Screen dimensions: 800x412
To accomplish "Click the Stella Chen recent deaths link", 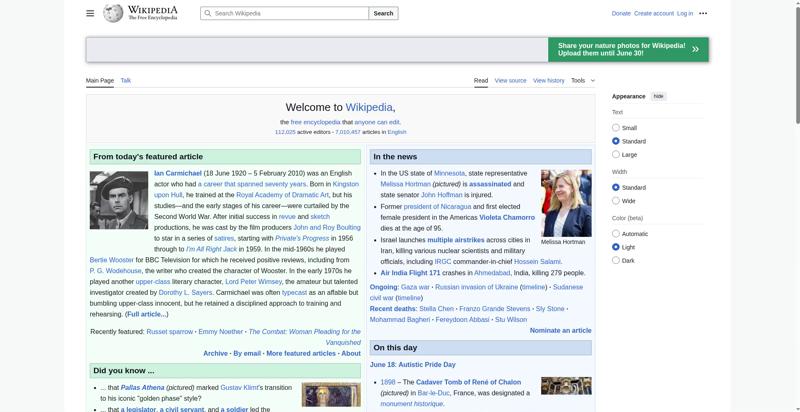I will pos(436,309).
